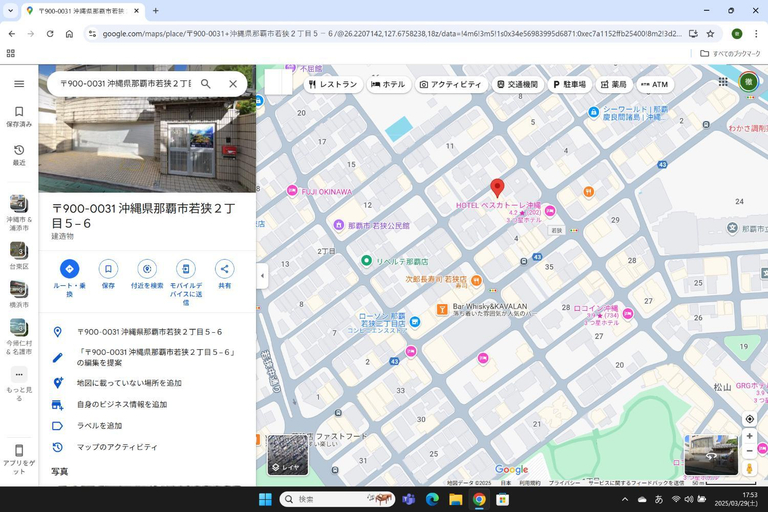This screenshot has width=768, height=512.
Task: Click the save (保存) place button
Action: click(x=108, y=268)
